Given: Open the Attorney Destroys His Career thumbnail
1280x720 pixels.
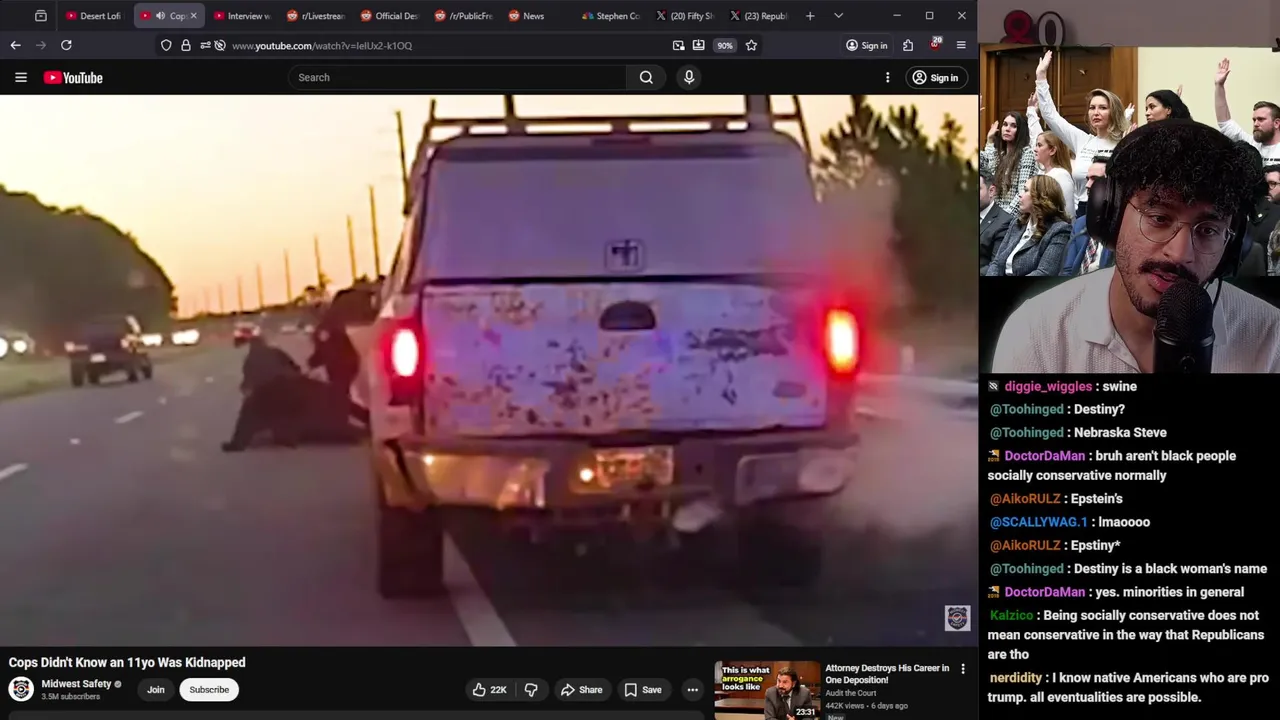Looking at the screenshot, I should (767, 690).
